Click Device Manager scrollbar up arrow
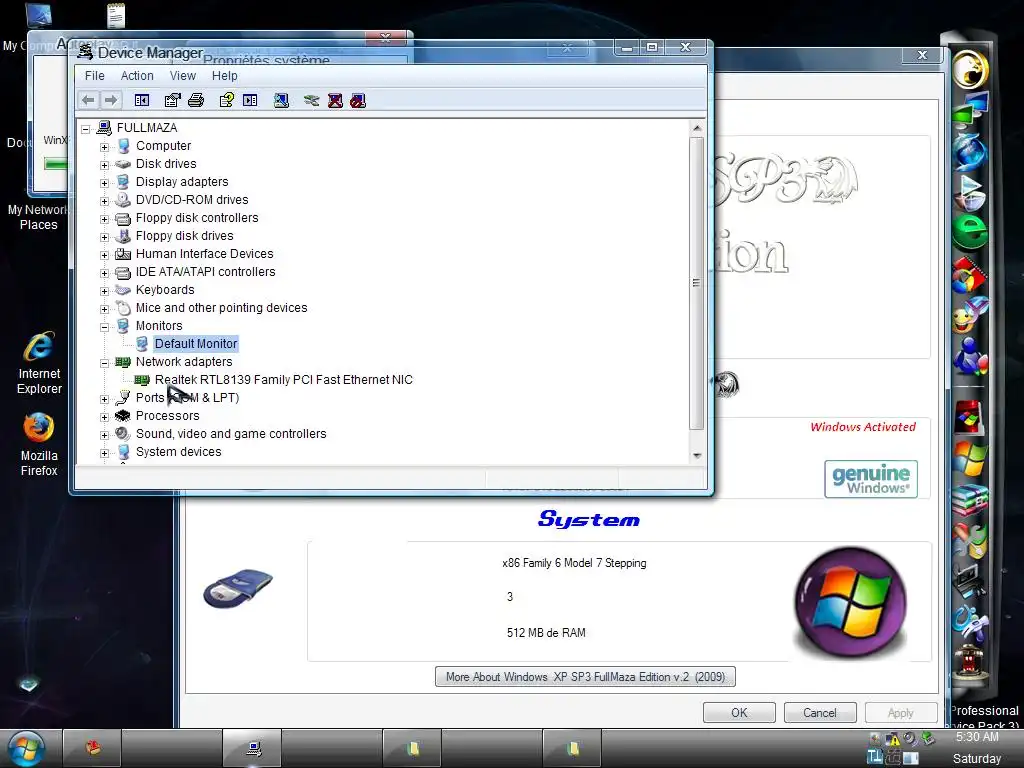Screen dimensions: 1024x768 click(697, 128)
